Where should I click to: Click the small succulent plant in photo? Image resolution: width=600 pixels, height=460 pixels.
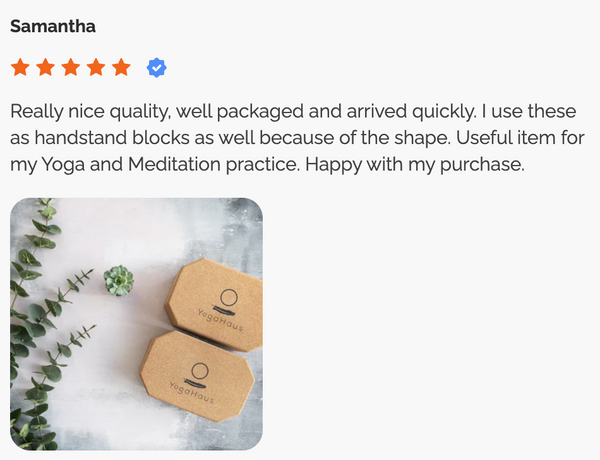(x=119, y=281)
